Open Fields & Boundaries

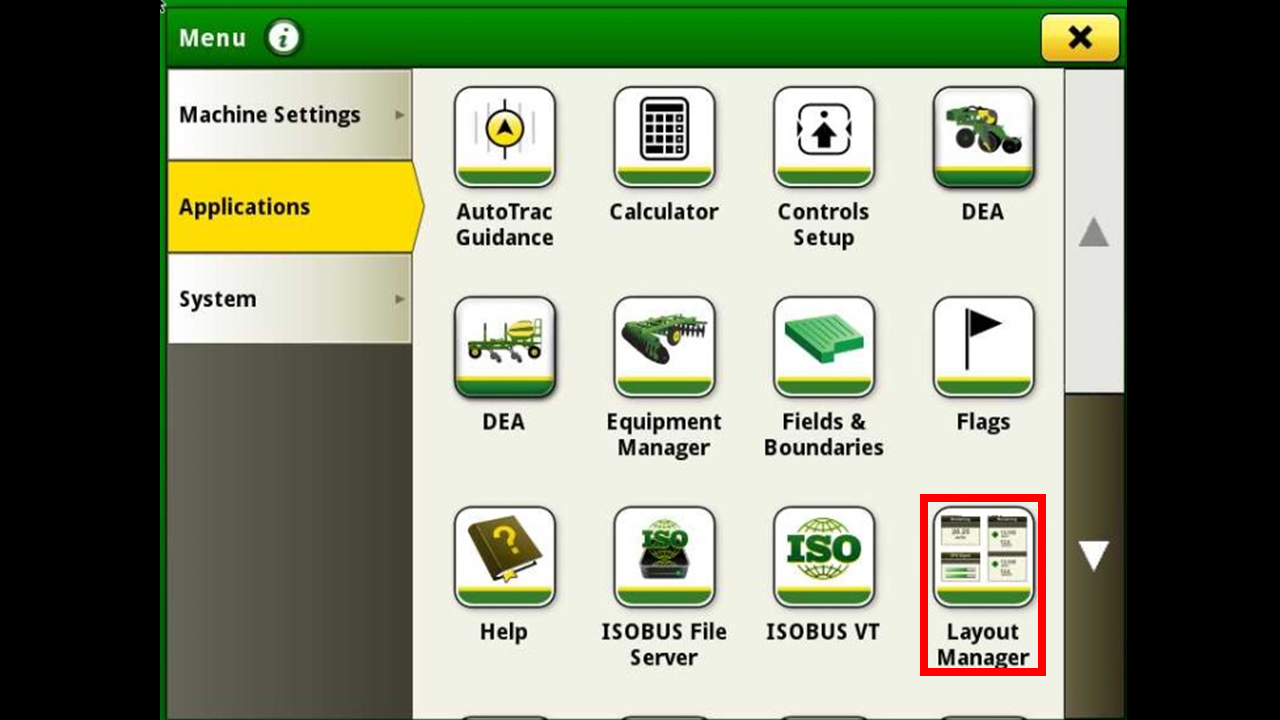(824, 347)
